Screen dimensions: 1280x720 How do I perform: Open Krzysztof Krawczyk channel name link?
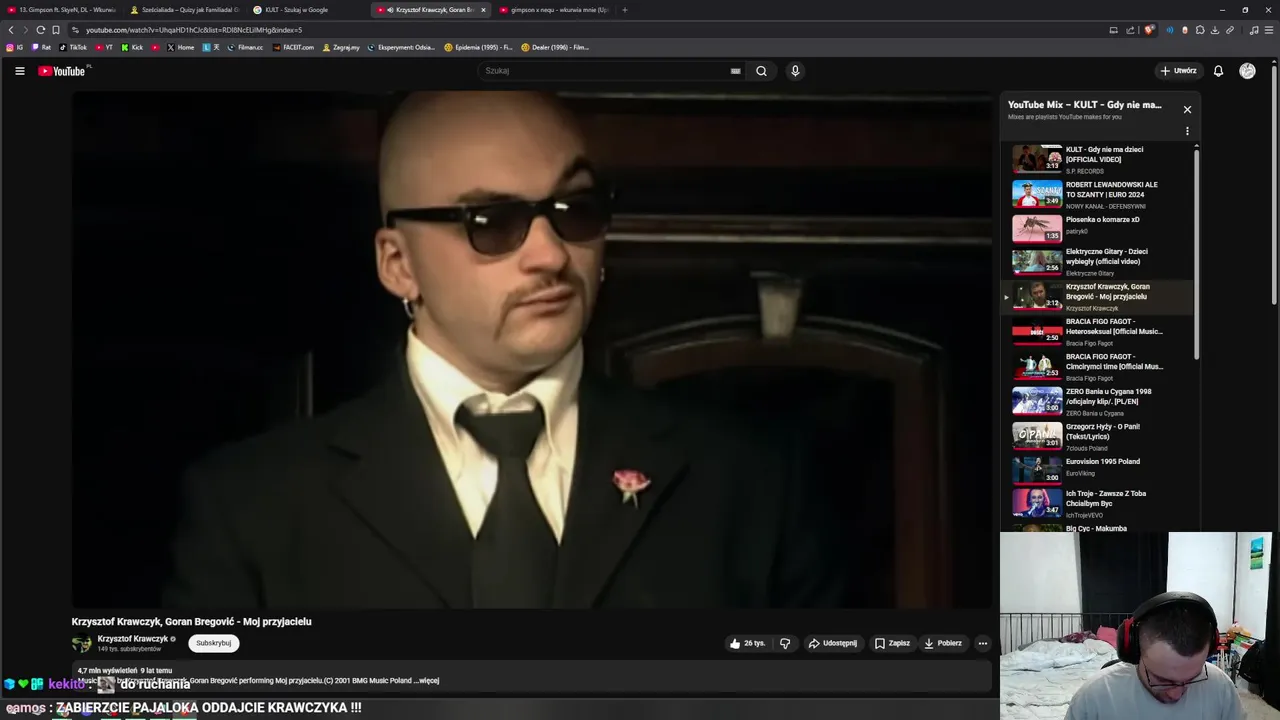[x=133, y=639]
